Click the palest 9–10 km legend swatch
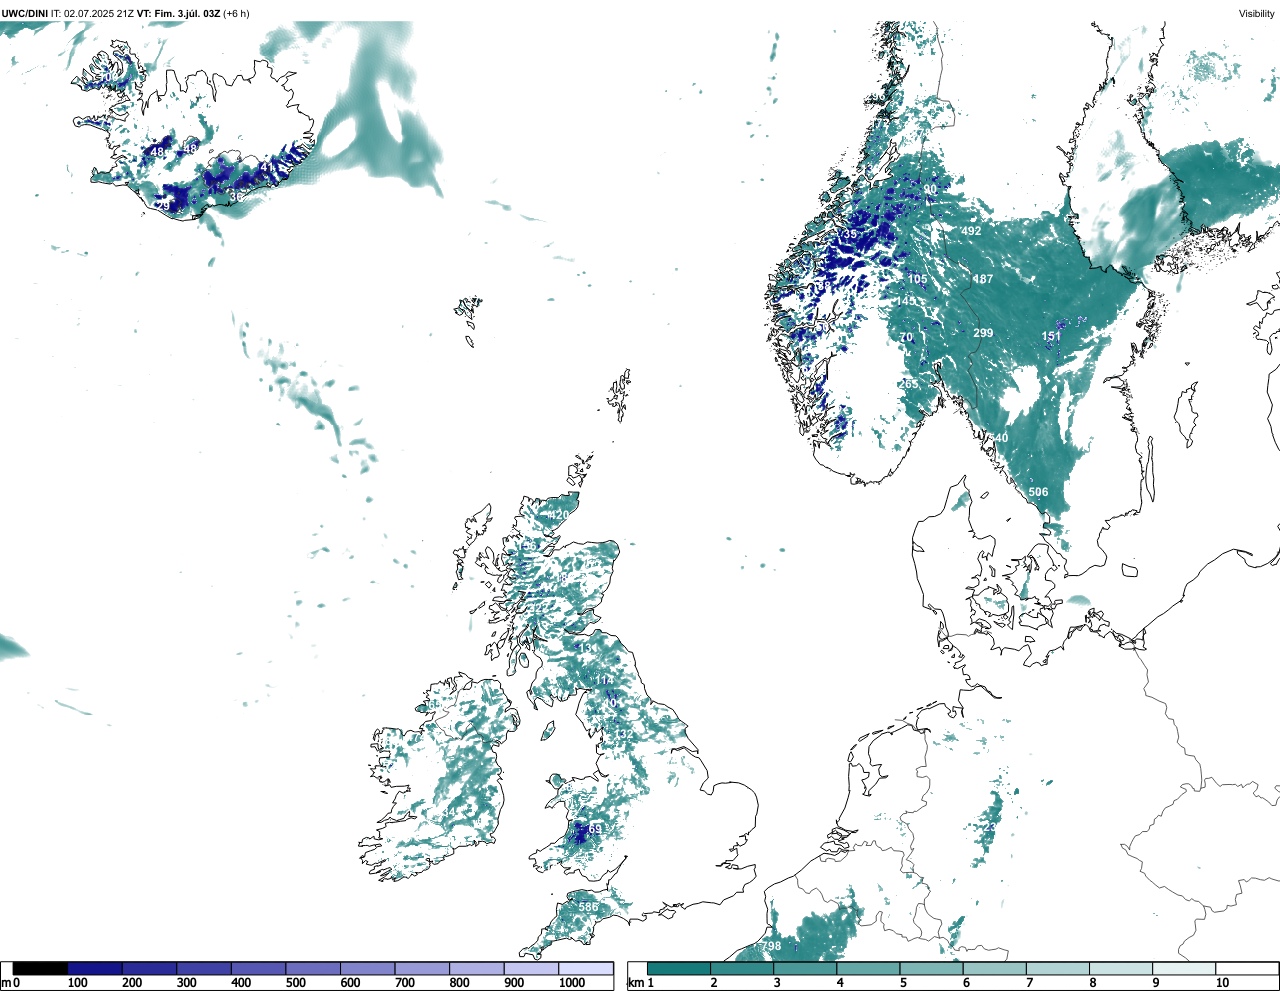 click(1184, 968)
